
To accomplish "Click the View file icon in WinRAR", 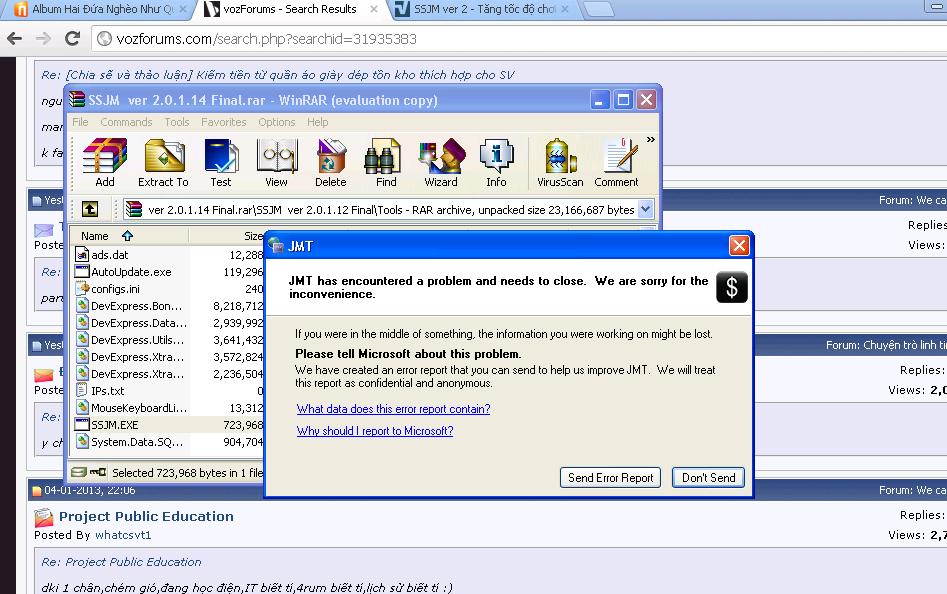I will coord(277,162).
